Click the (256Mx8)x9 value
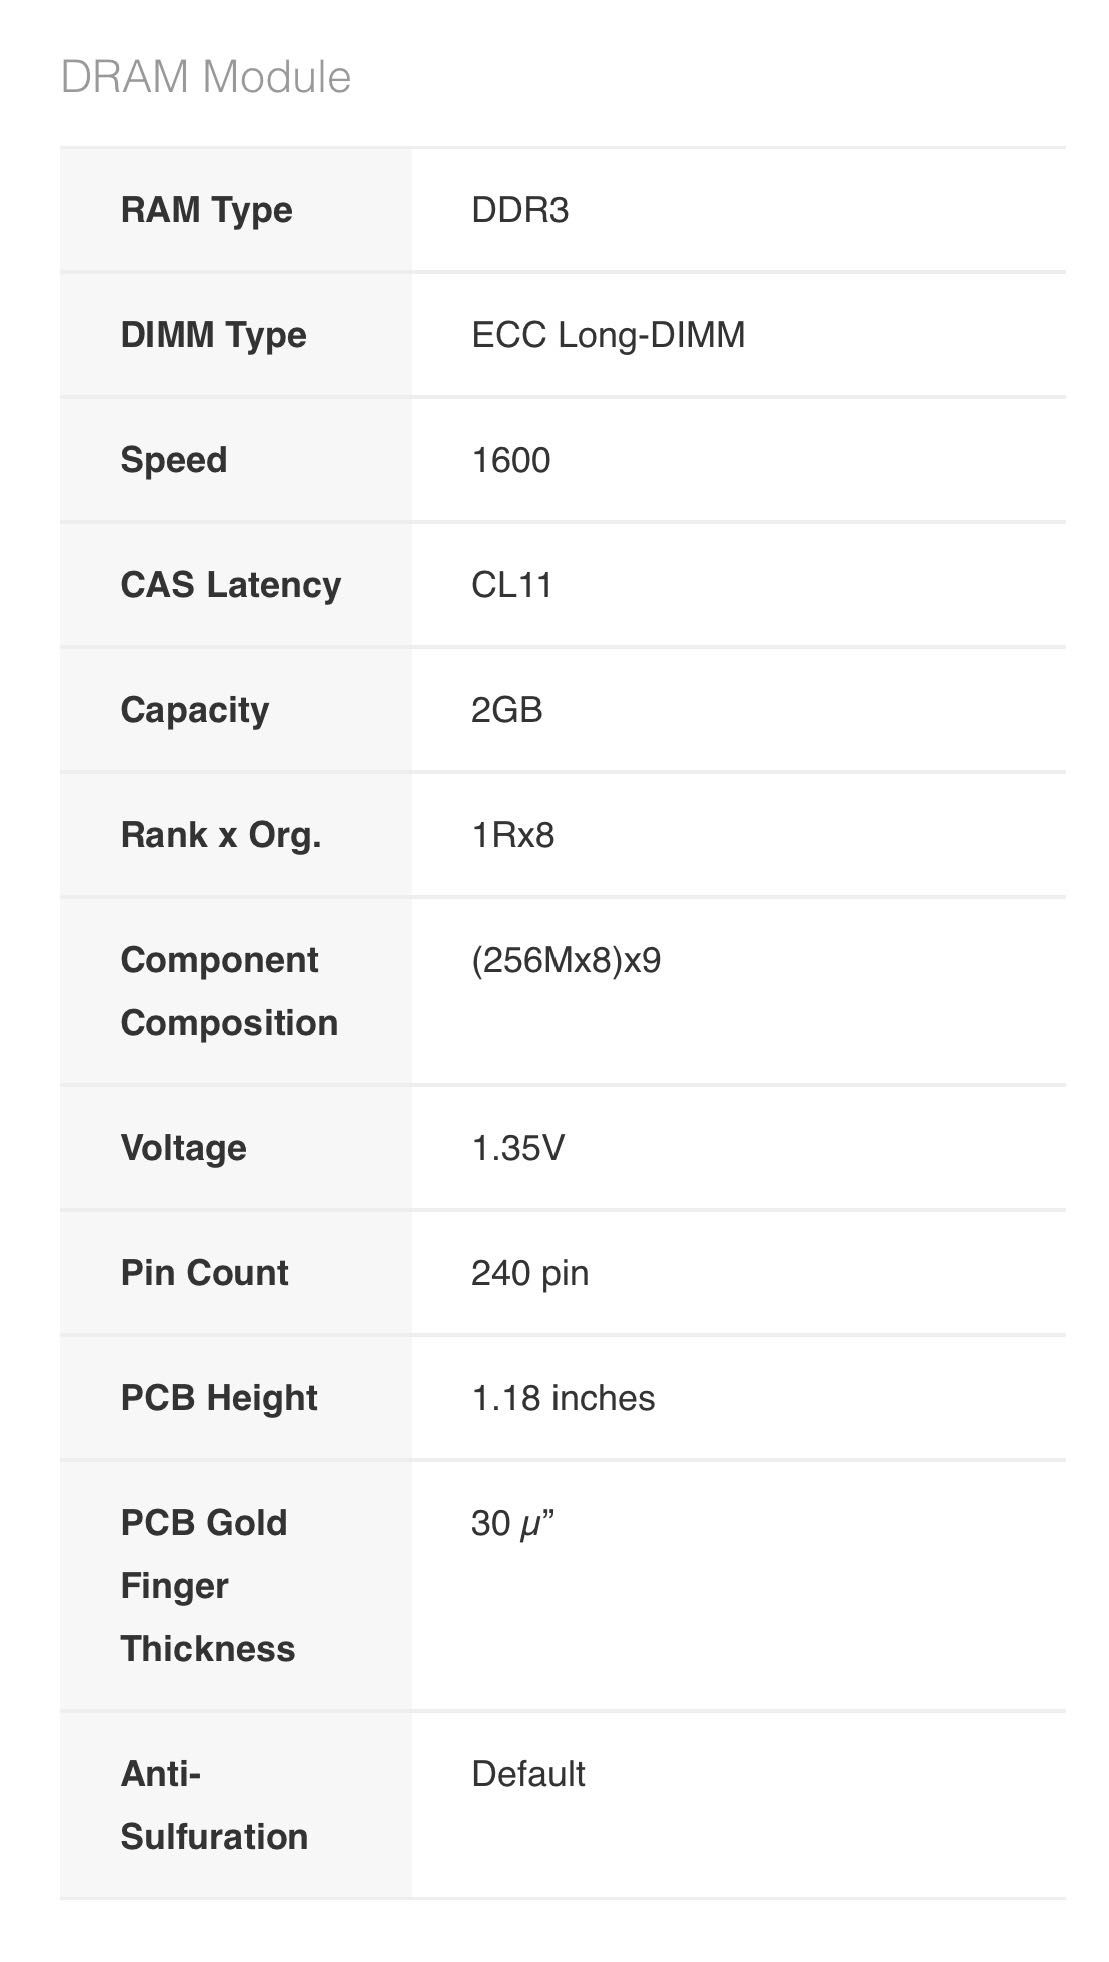The width and height of the screenshot is (1109, 1962). tap(566, 960)
